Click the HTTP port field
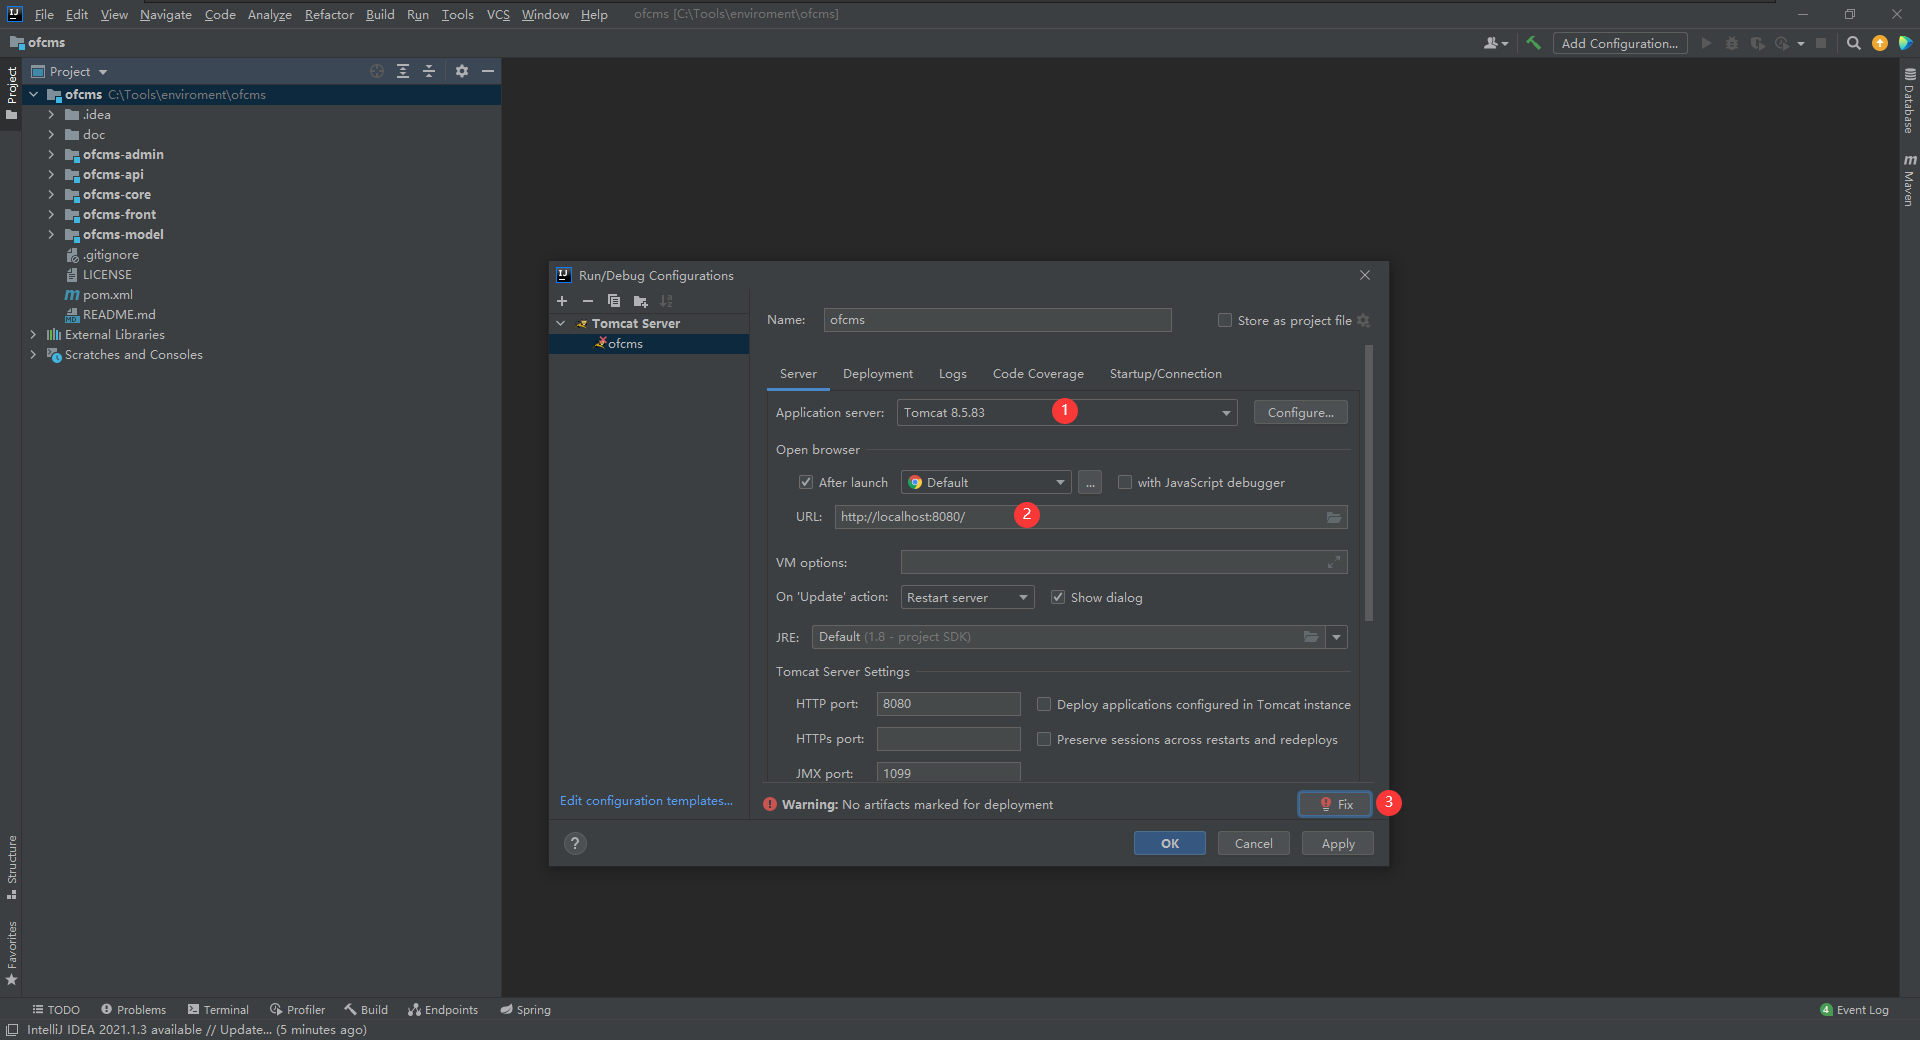The height and width of the screenshot is (1040, 1920). 948,704
